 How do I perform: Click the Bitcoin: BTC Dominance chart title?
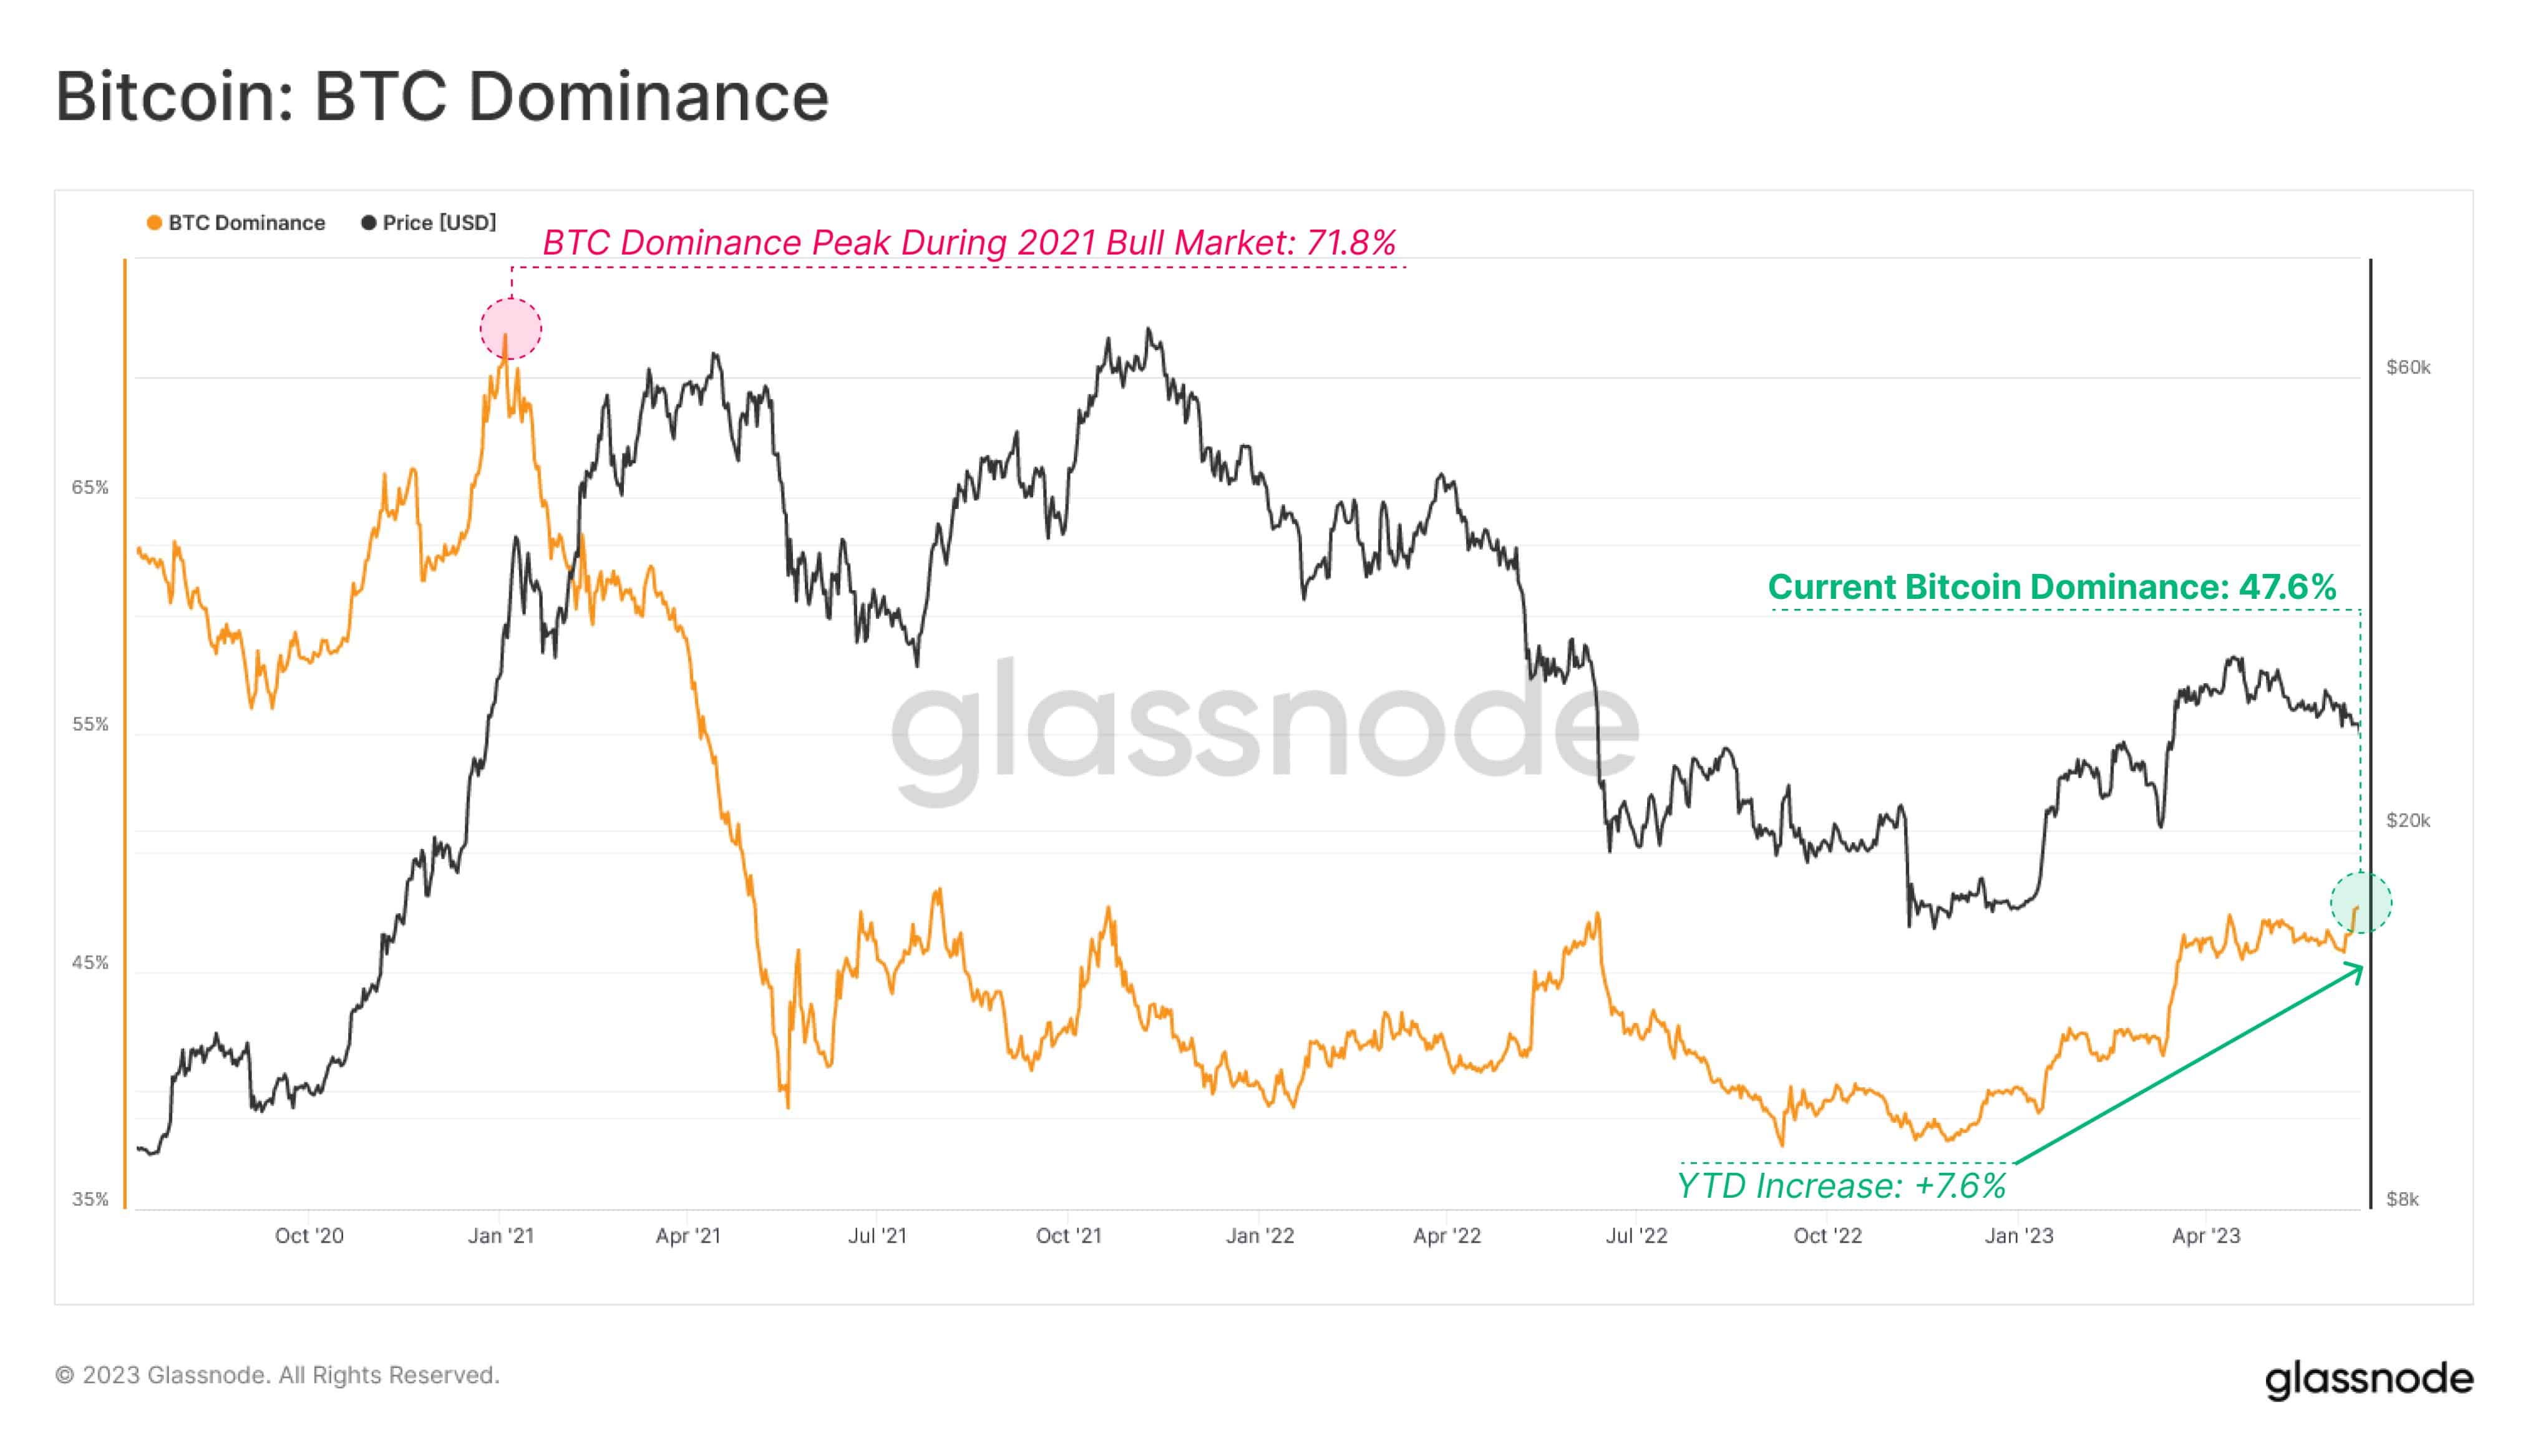[442, 97]
